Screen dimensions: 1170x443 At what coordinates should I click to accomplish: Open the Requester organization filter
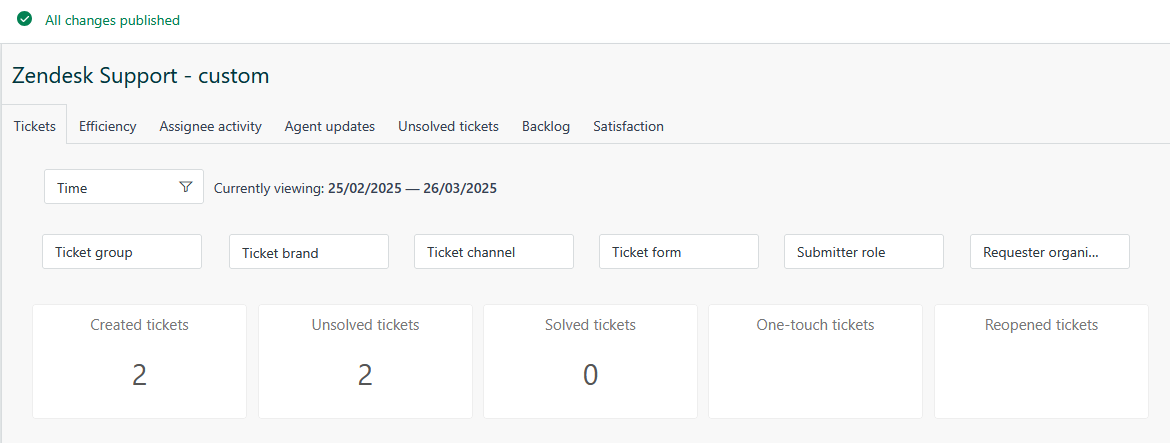tap(1050, 252)
